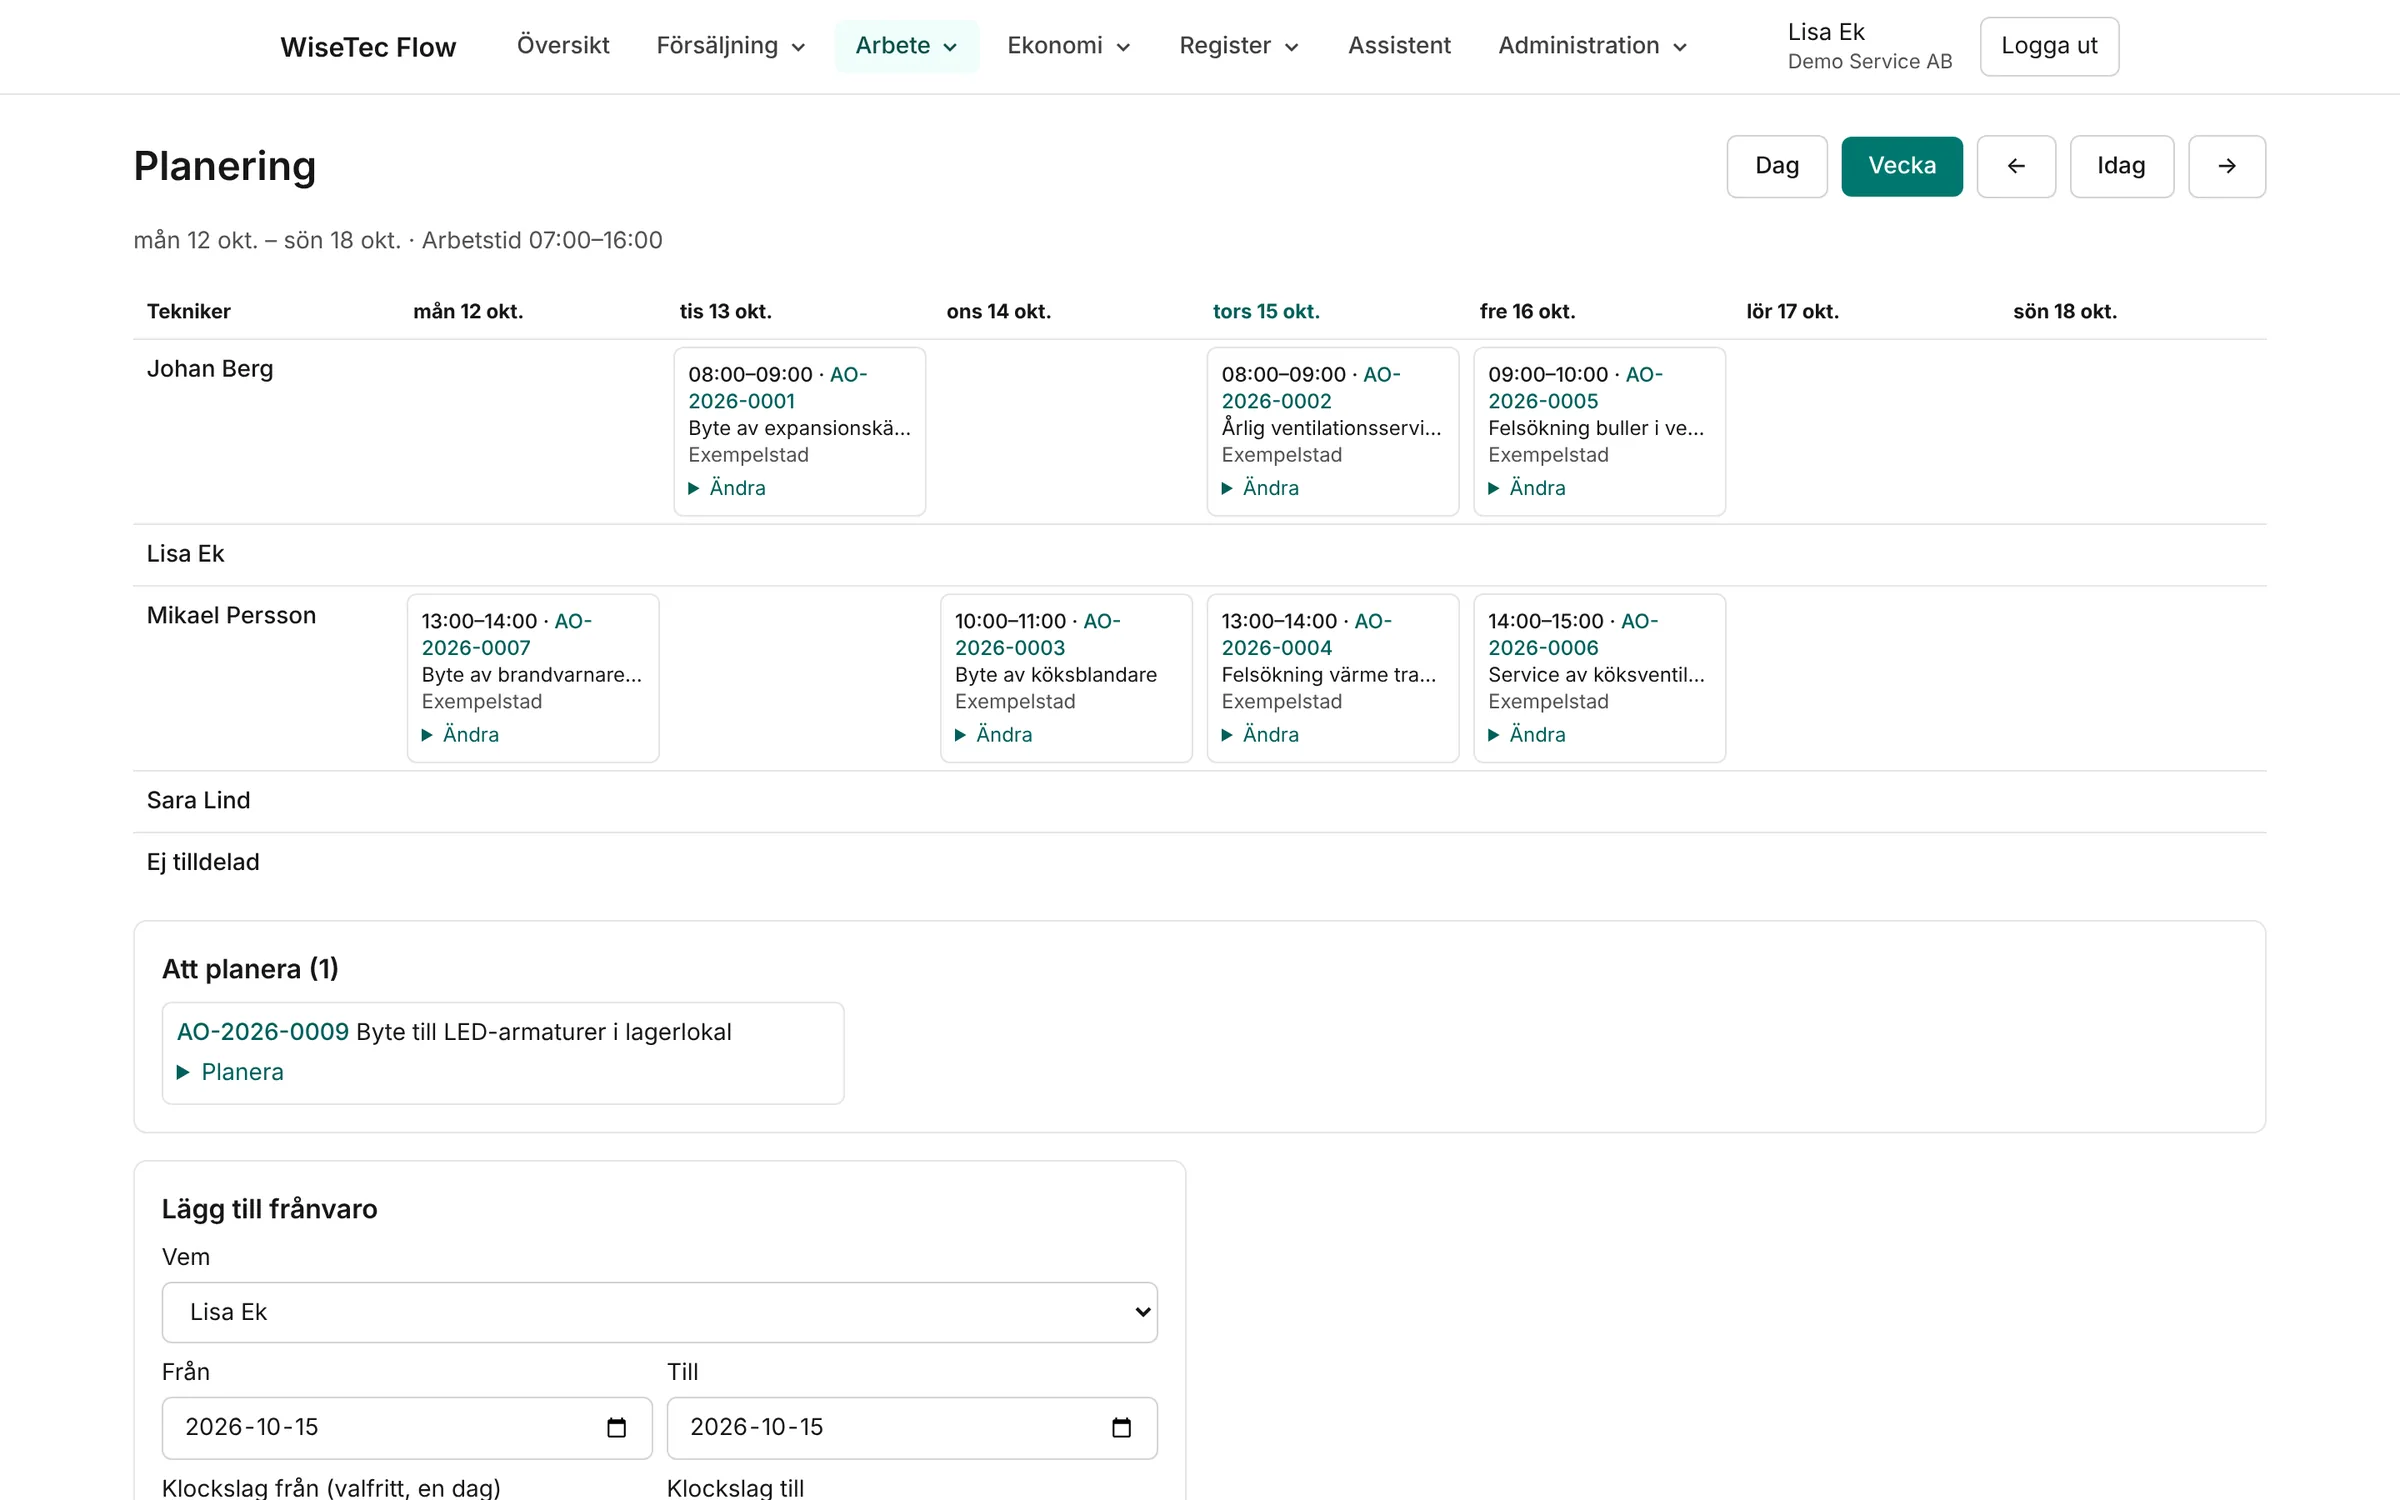Image resolution: width=2400 pixels, height=1500 pixels.
Task: Open work order link AO-2026-0005
Action: point(1543,401)
